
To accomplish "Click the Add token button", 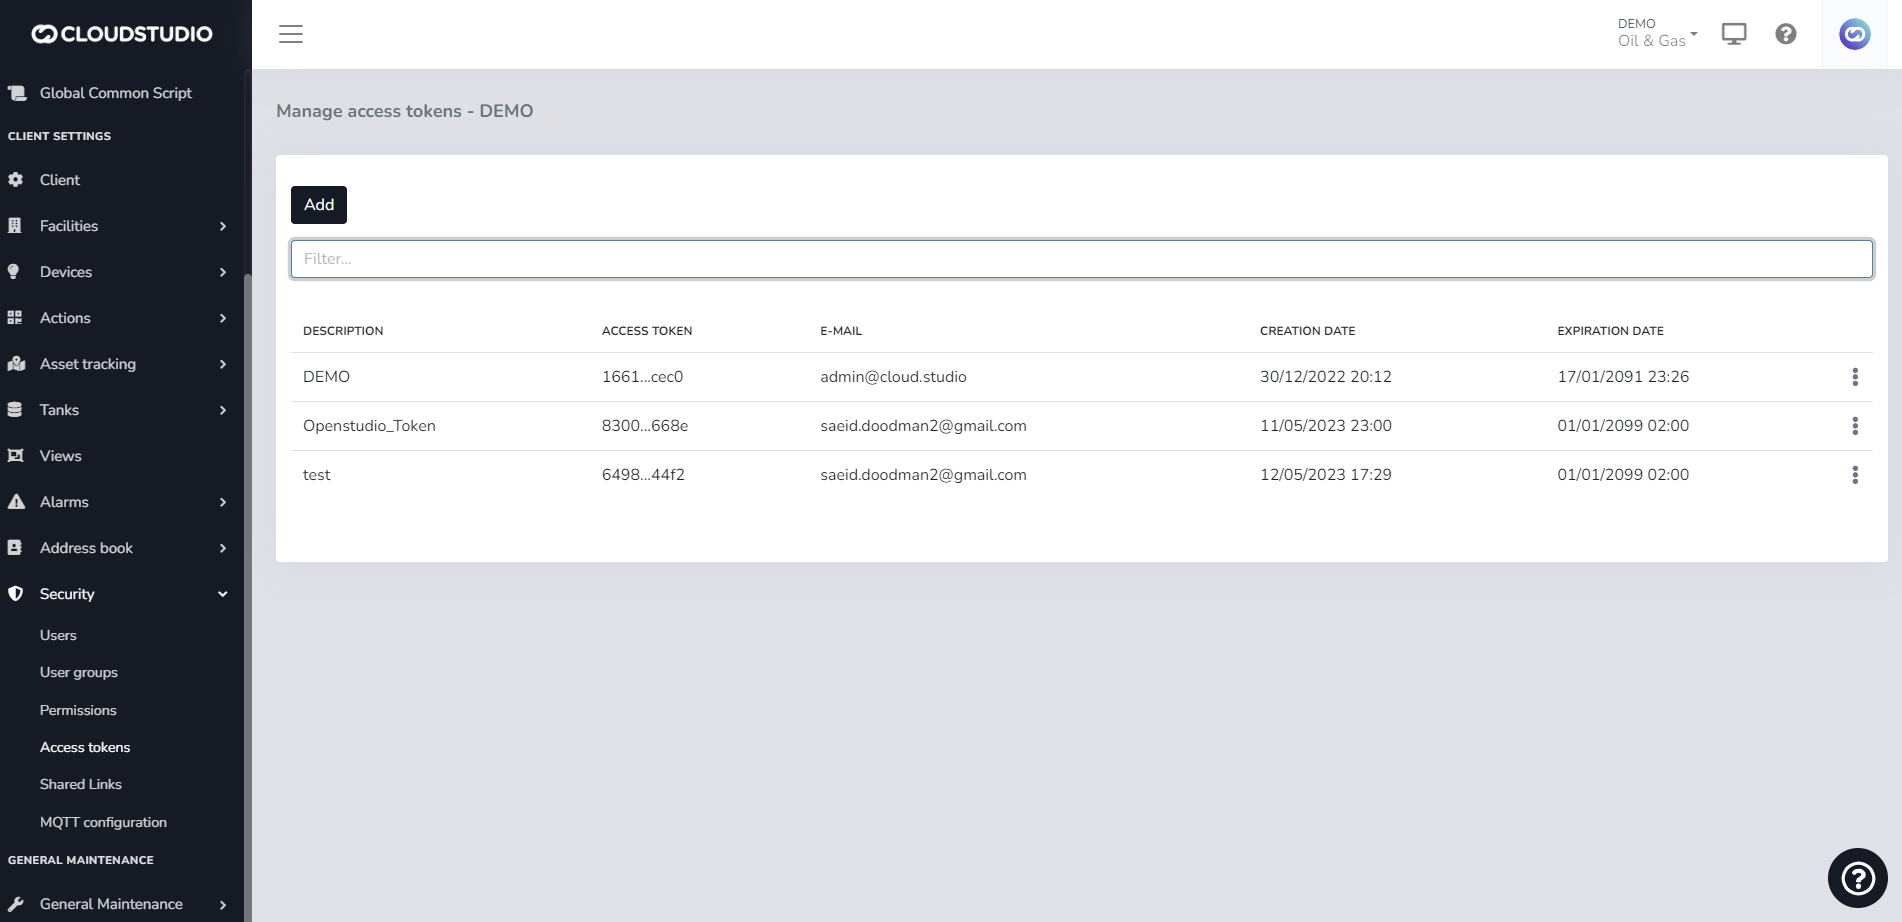I will click(319, 205).
